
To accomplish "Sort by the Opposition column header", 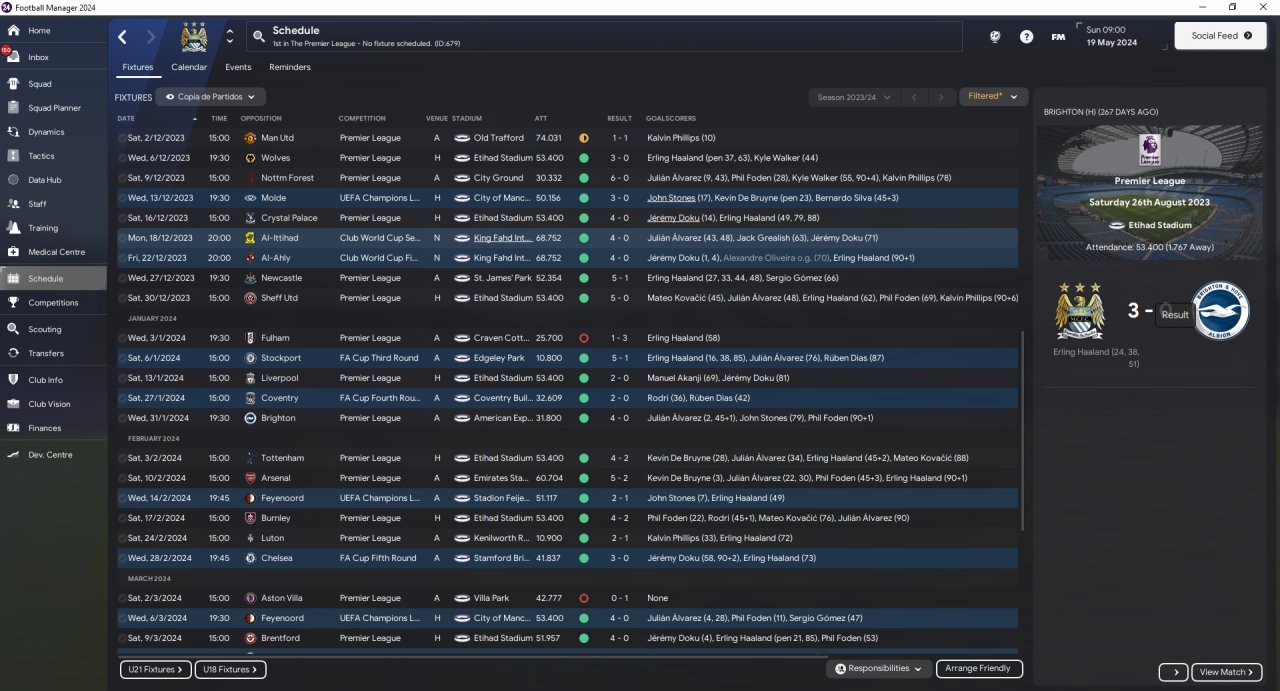I will point(261,118).
